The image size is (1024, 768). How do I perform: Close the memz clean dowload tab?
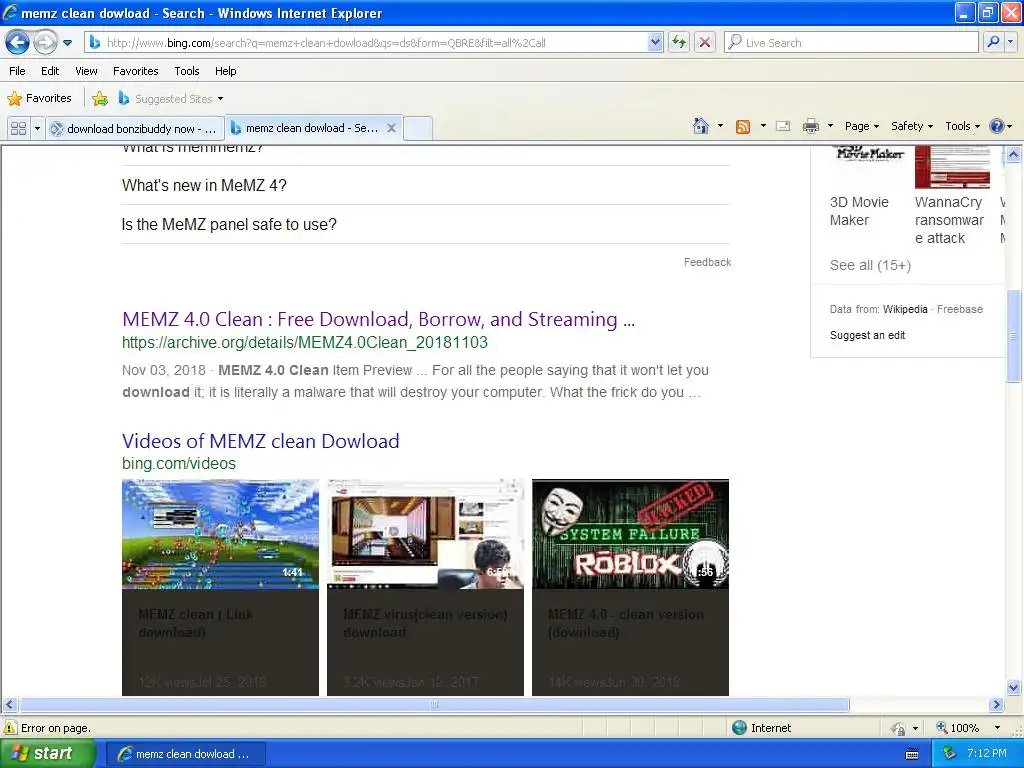coord(391,128)
